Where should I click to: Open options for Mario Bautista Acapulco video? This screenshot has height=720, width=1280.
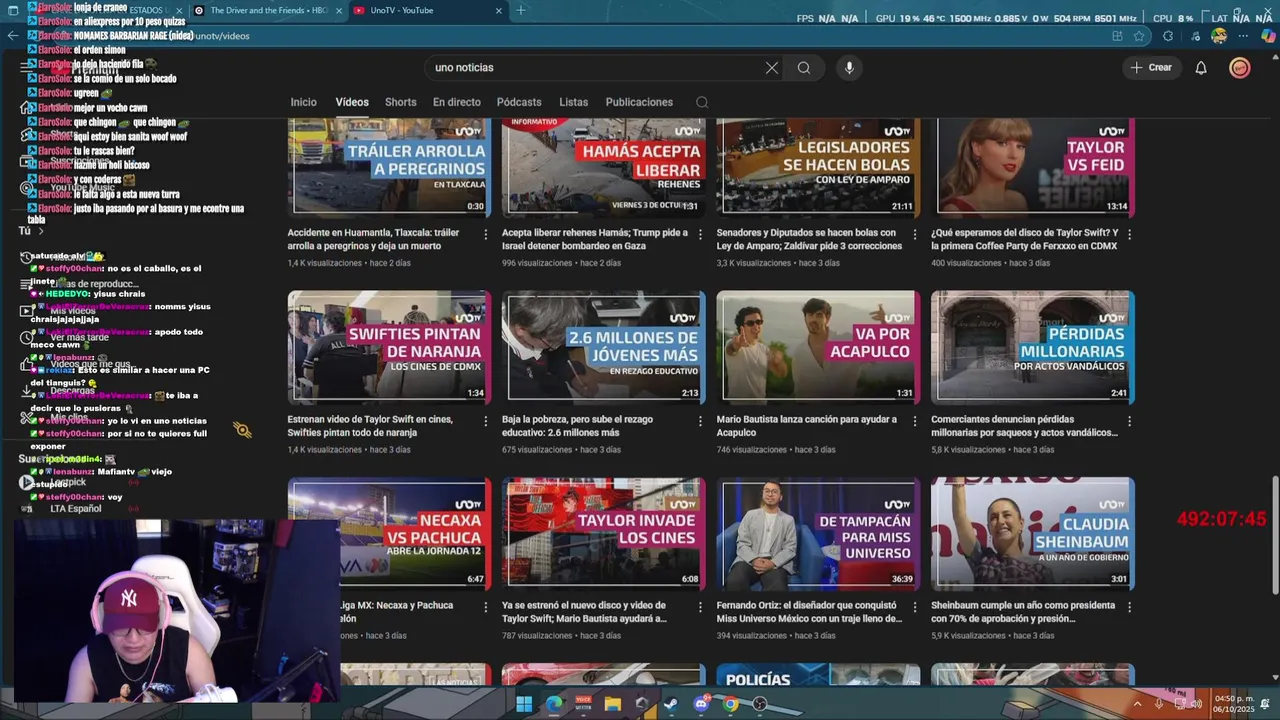(915, 421)
